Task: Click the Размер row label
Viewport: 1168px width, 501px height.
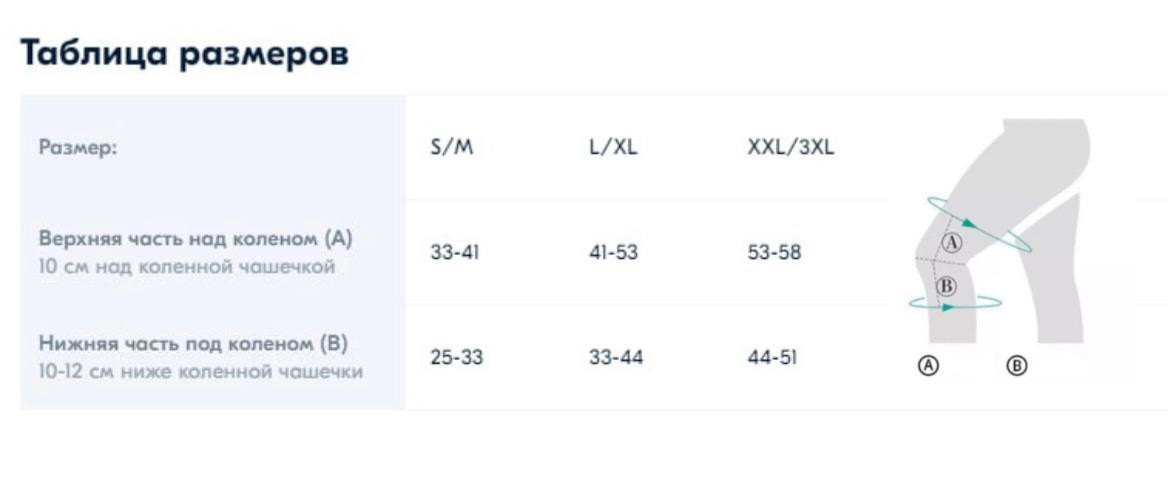Action: click(x=78, y=147)
